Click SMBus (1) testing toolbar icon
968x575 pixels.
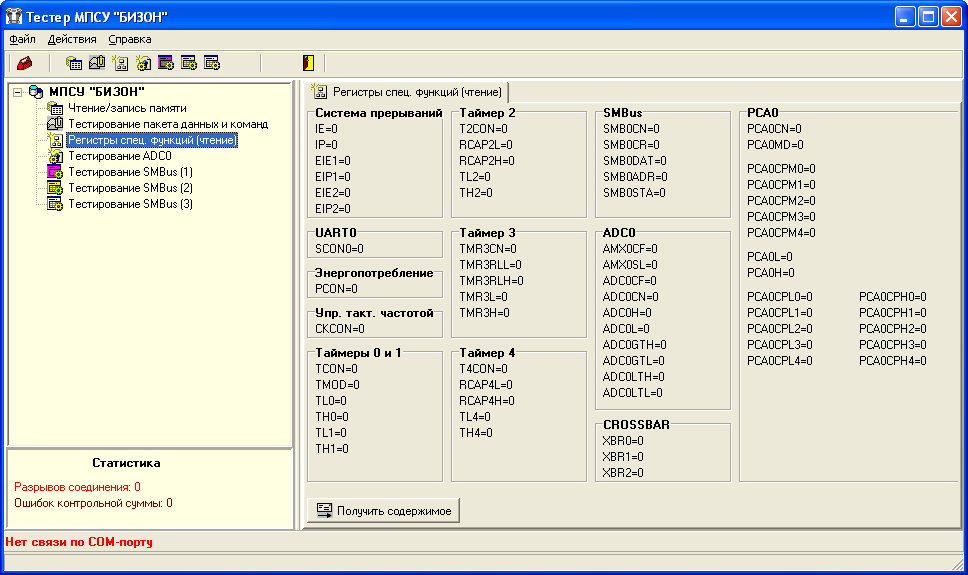pos(166,63)
